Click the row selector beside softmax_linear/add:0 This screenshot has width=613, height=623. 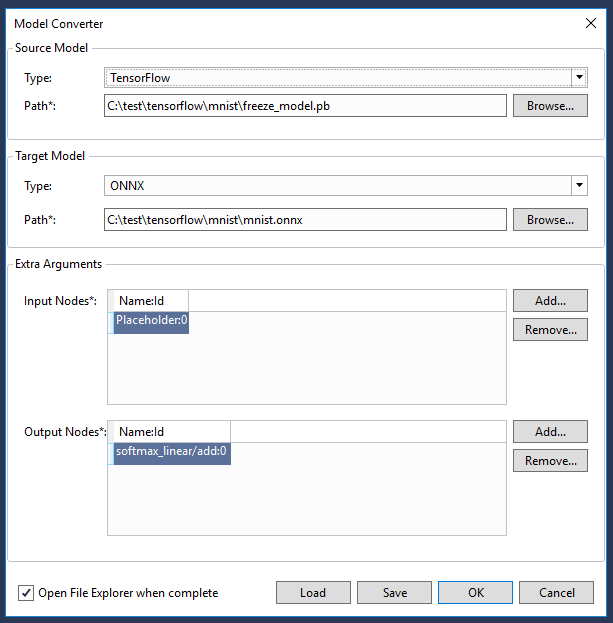coord(111,454)
